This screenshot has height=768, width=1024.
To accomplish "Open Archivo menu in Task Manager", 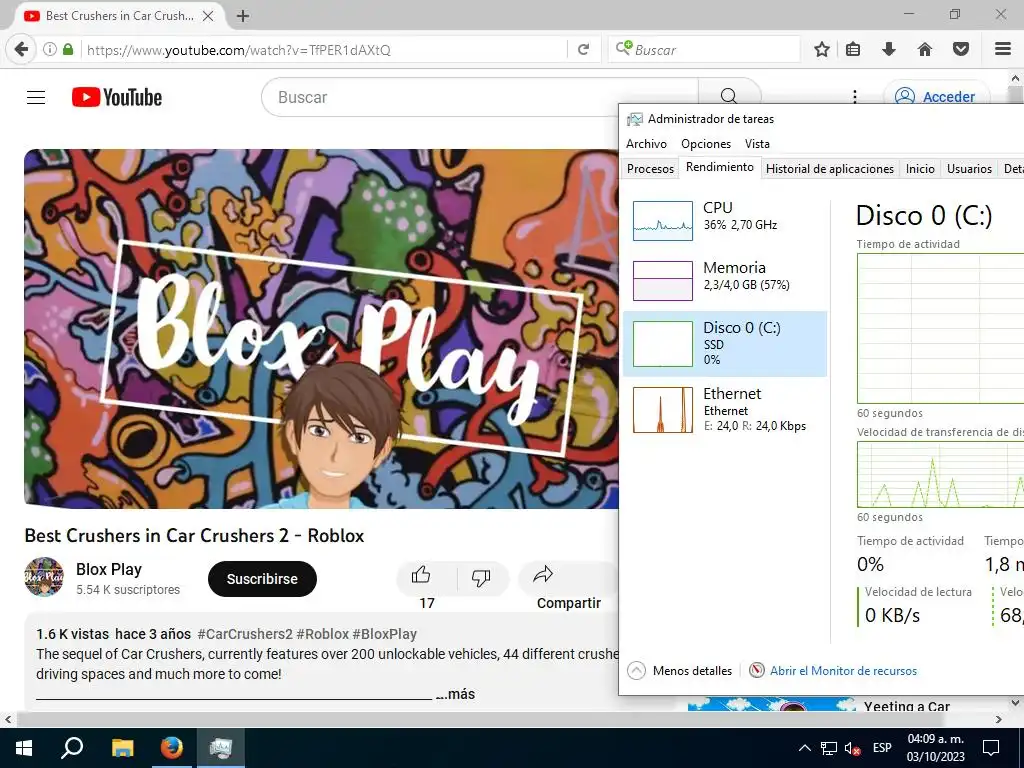I will pos(647,144).
